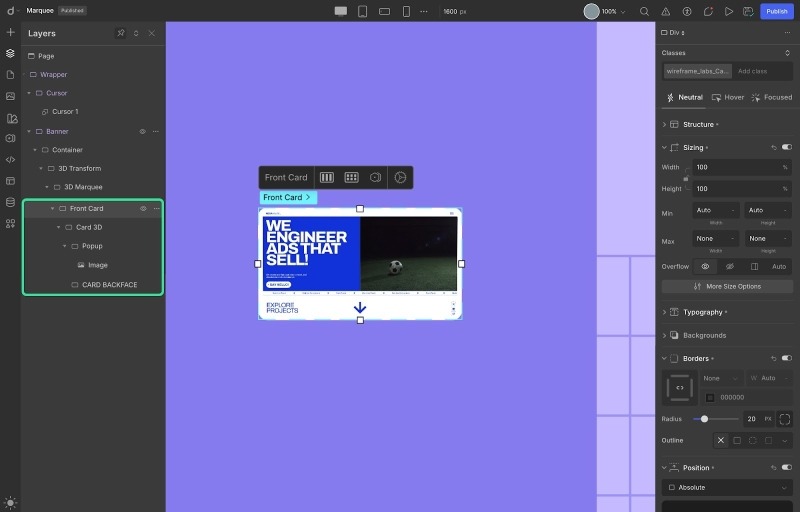Pin the Layers panel
The width and height of the screenshot is (800, 512).
point(121,33)
